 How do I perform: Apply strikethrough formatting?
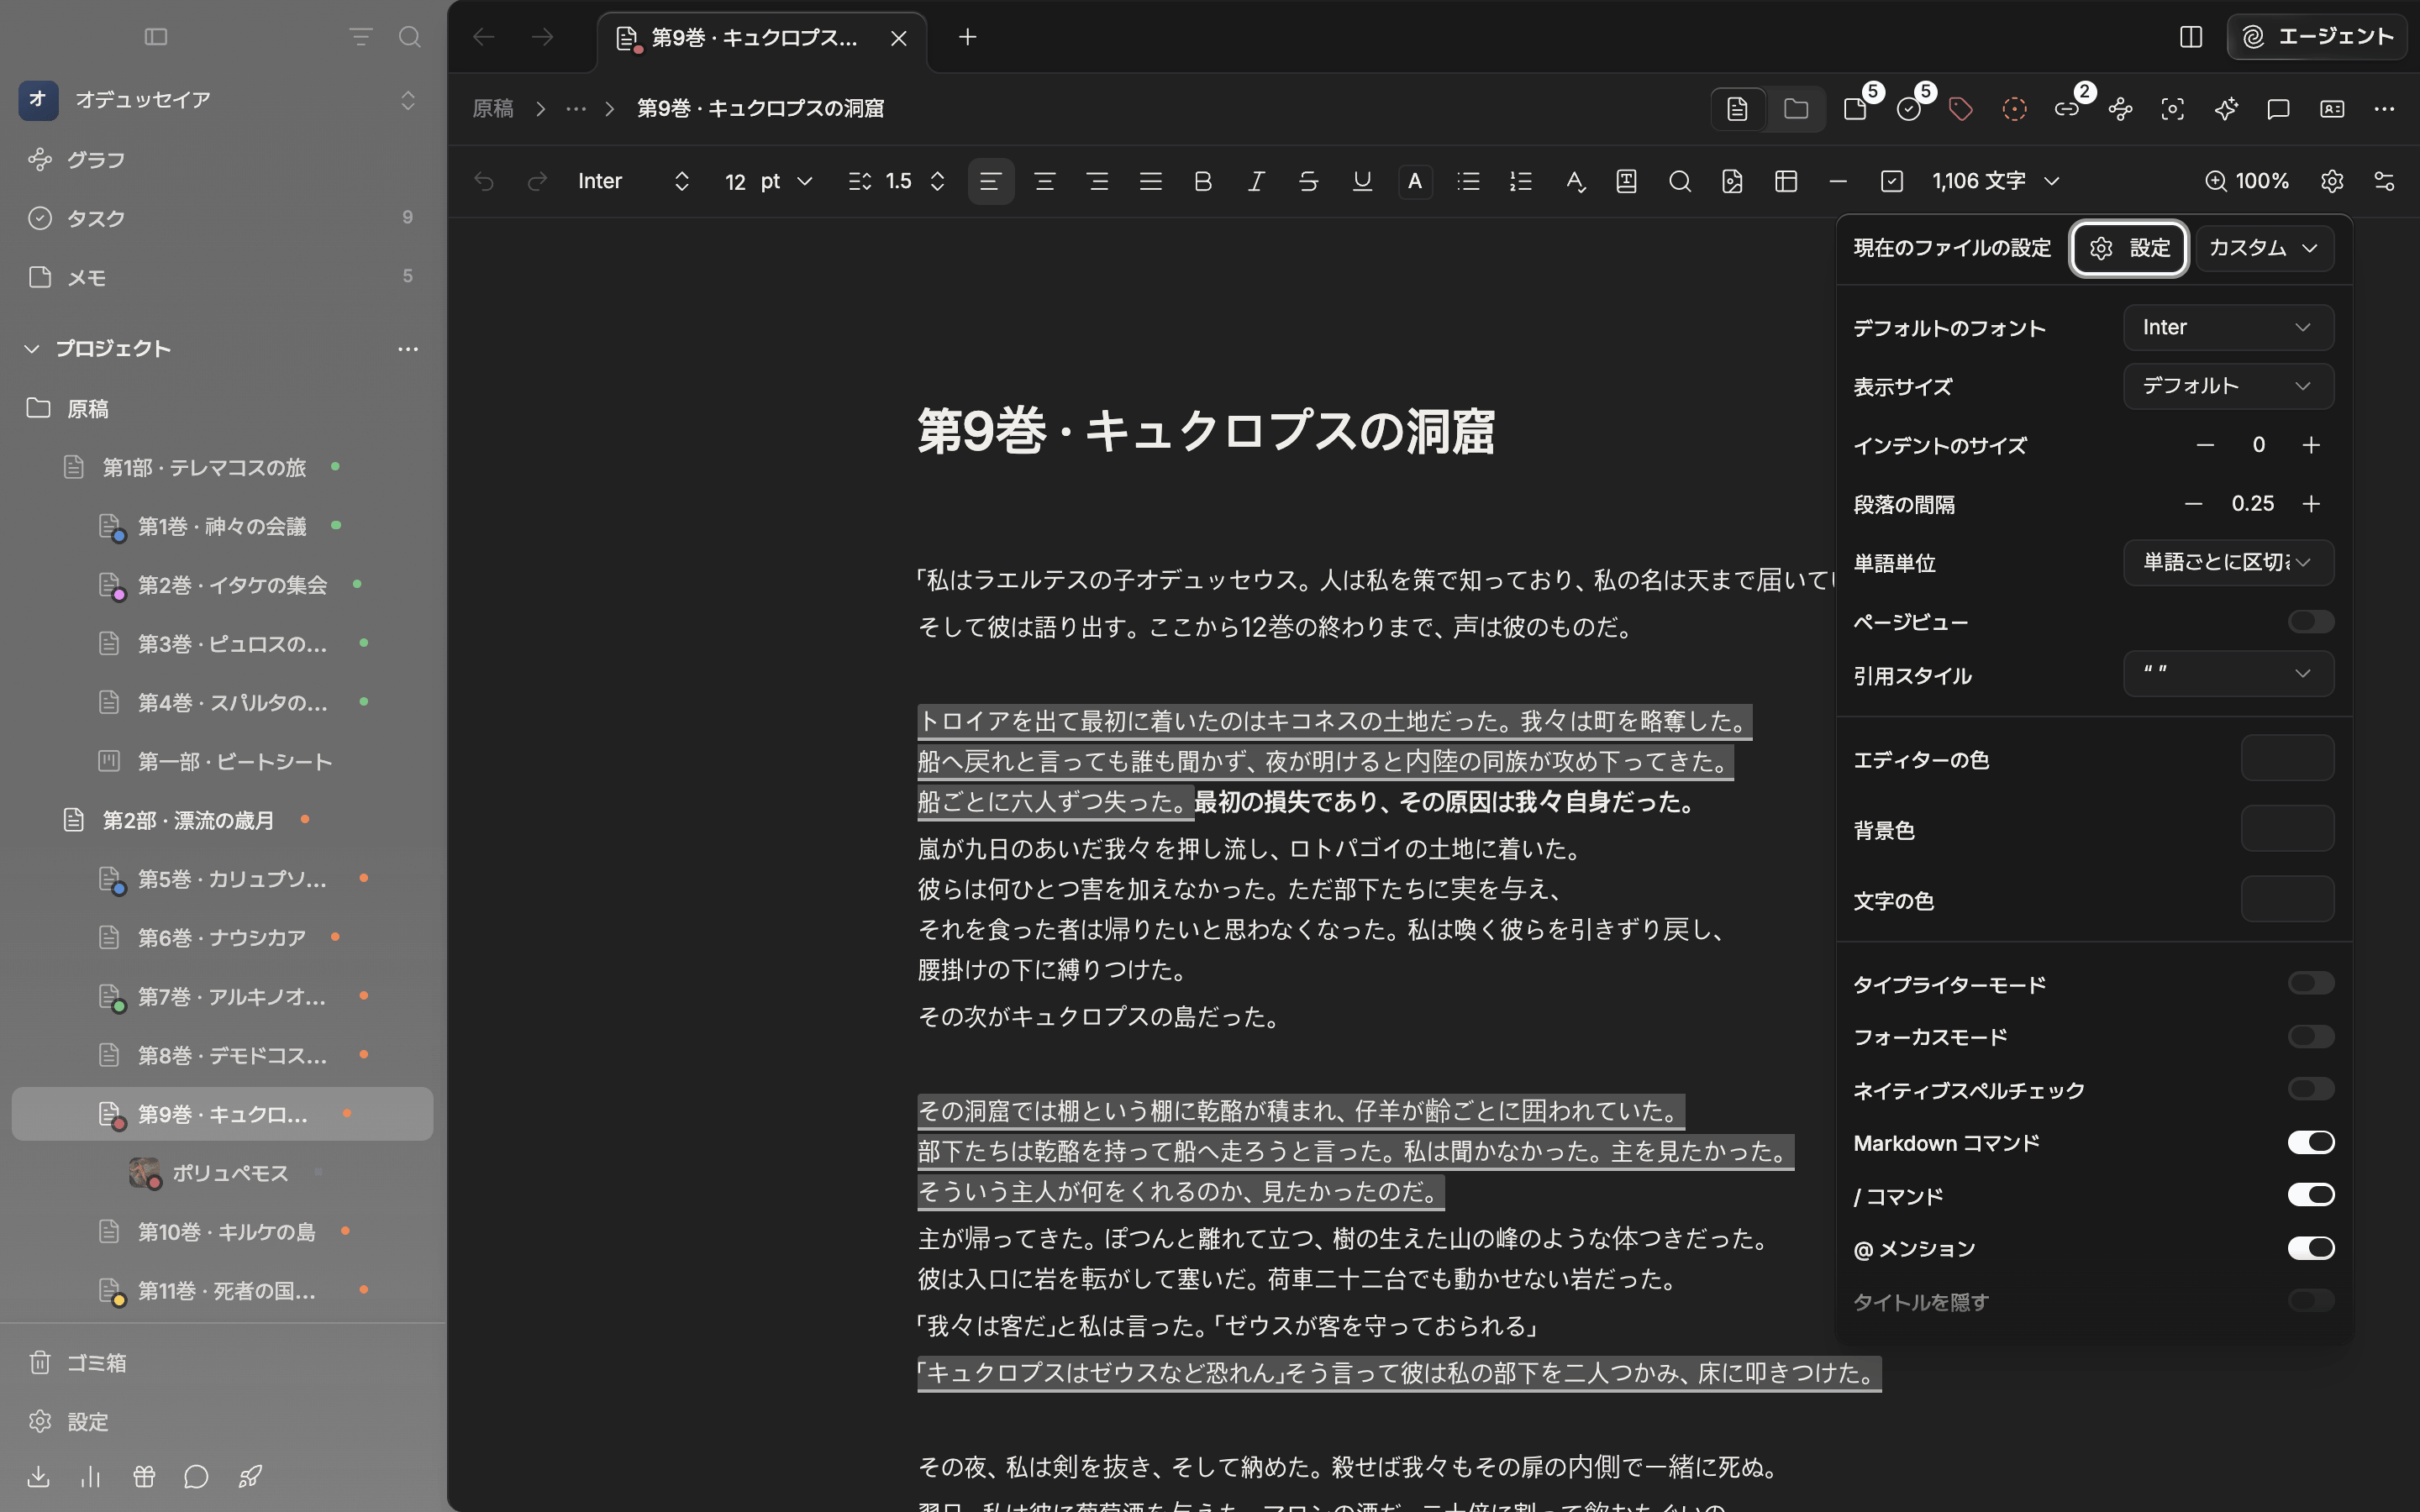1308,181
